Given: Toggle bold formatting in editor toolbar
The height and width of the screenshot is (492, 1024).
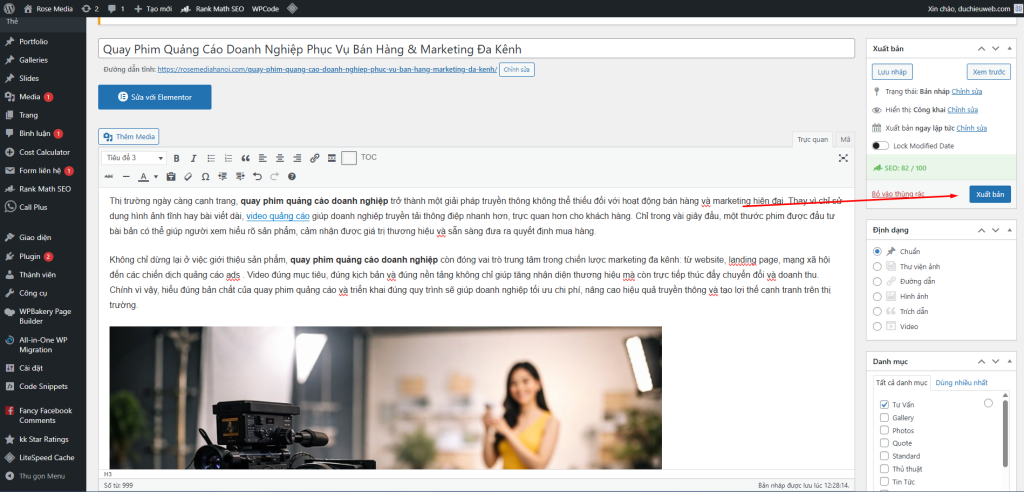Looking at the screenshot, I should click(x=176, y=158).
